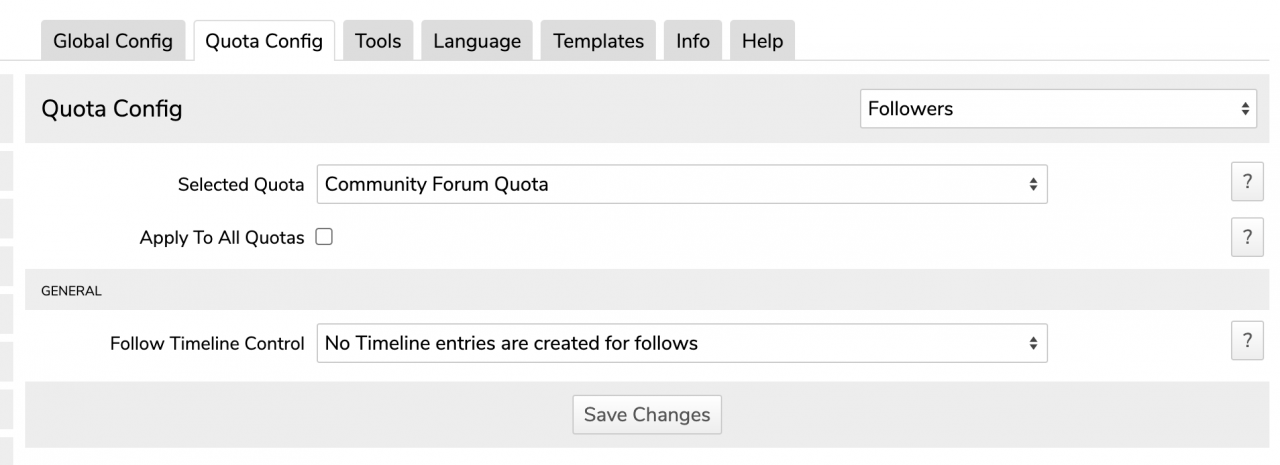Click the Follow Timeline Control label
This screenshot has width=1280, height=465.
pyautogui.click(x=207, y=343)
